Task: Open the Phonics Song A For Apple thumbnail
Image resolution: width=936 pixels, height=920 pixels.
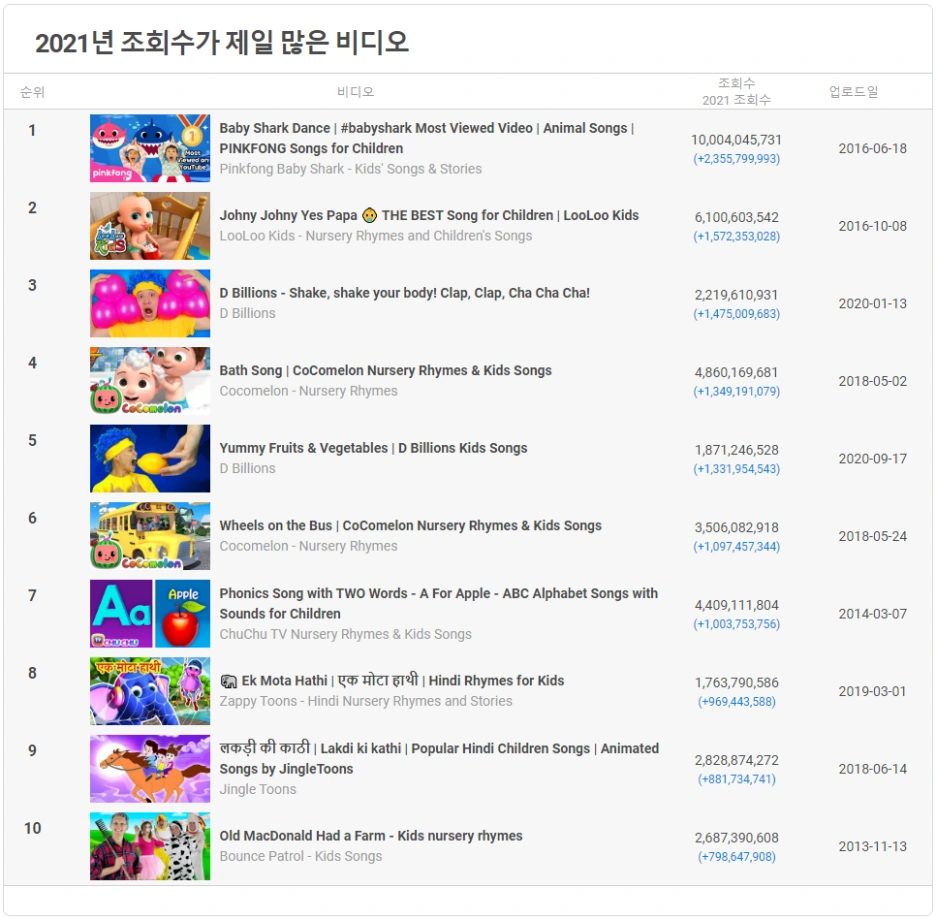Action: pyautogui.click(x=150, y=614)
